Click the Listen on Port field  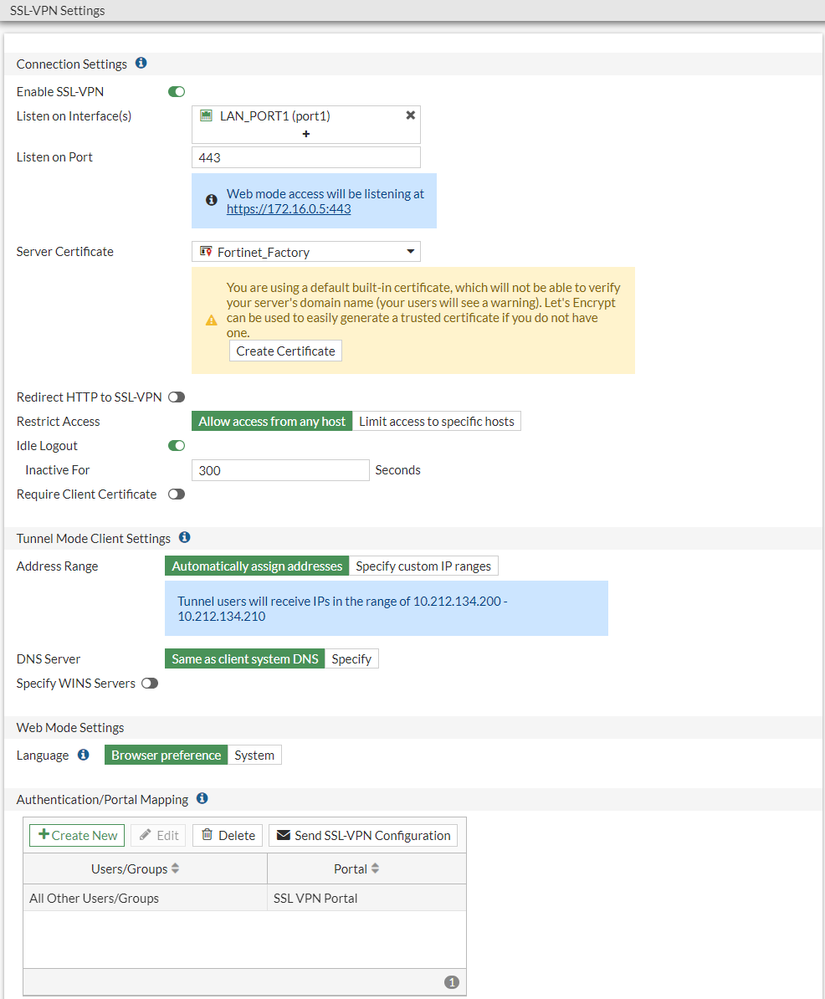(x=306, y=158)
